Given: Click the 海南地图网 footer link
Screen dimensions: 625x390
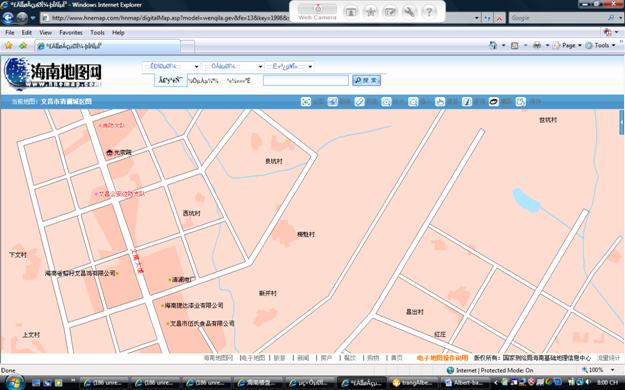Looking at the screenshot, I should click(218, 358).
